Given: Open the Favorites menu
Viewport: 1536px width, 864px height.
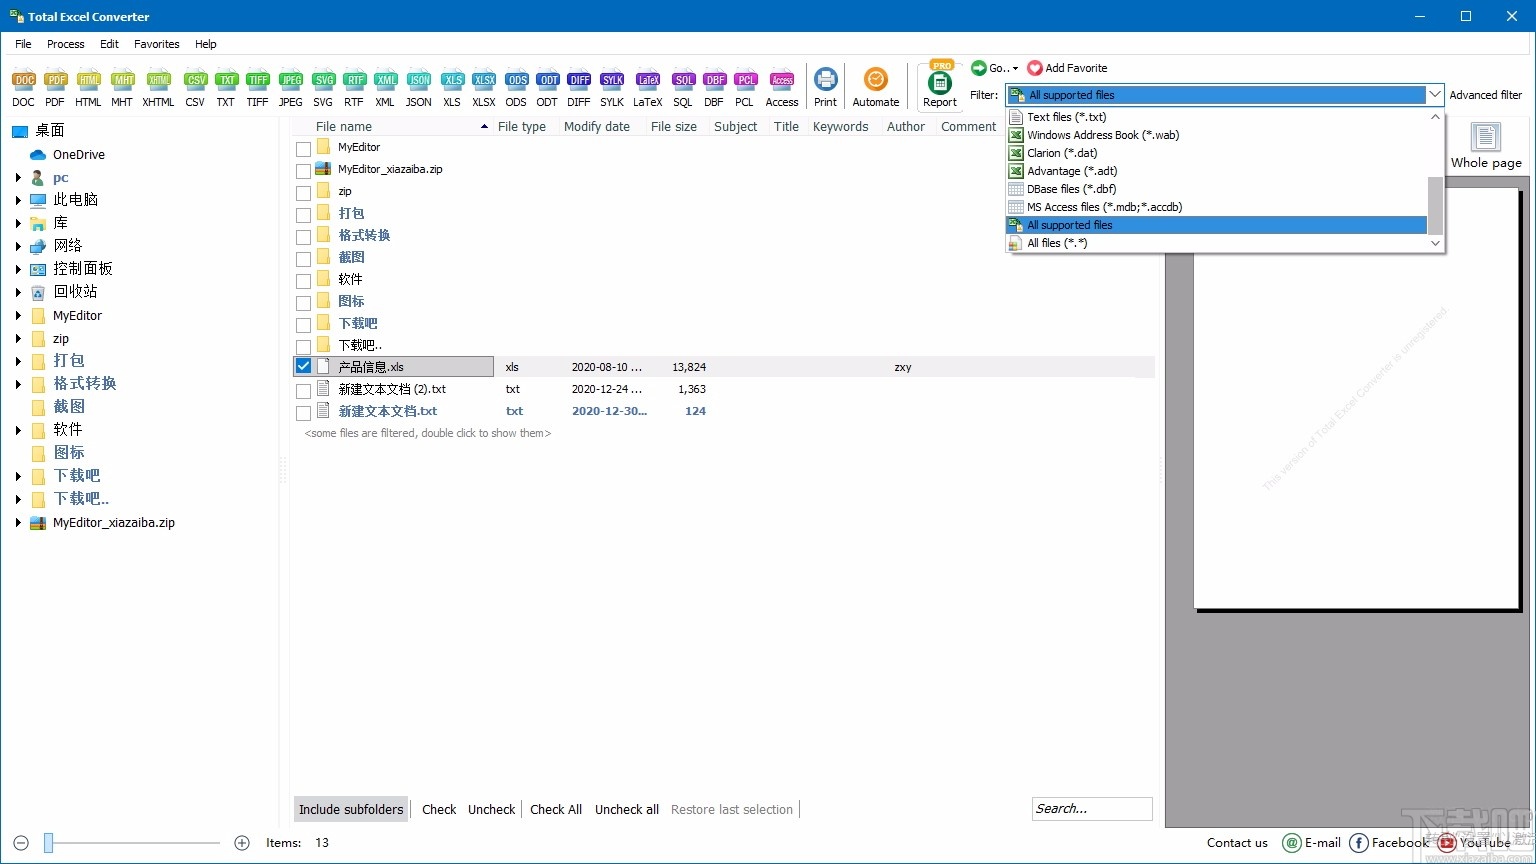Looking at the screenshot, I should (x=157, y=44).
